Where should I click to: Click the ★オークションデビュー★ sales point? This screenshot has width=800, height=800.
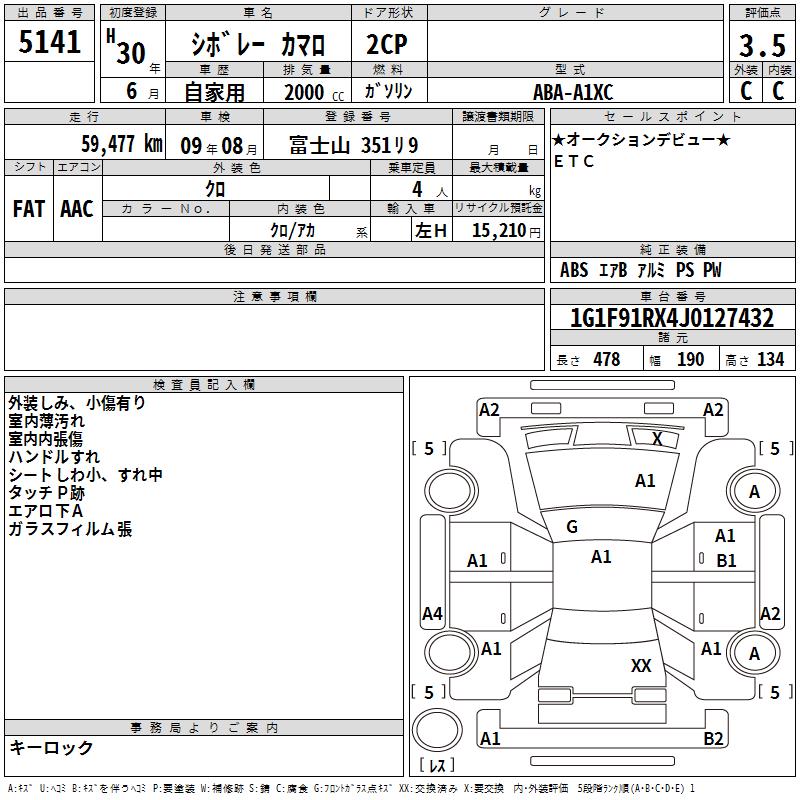pyautogui.click(x=642, y=139)
